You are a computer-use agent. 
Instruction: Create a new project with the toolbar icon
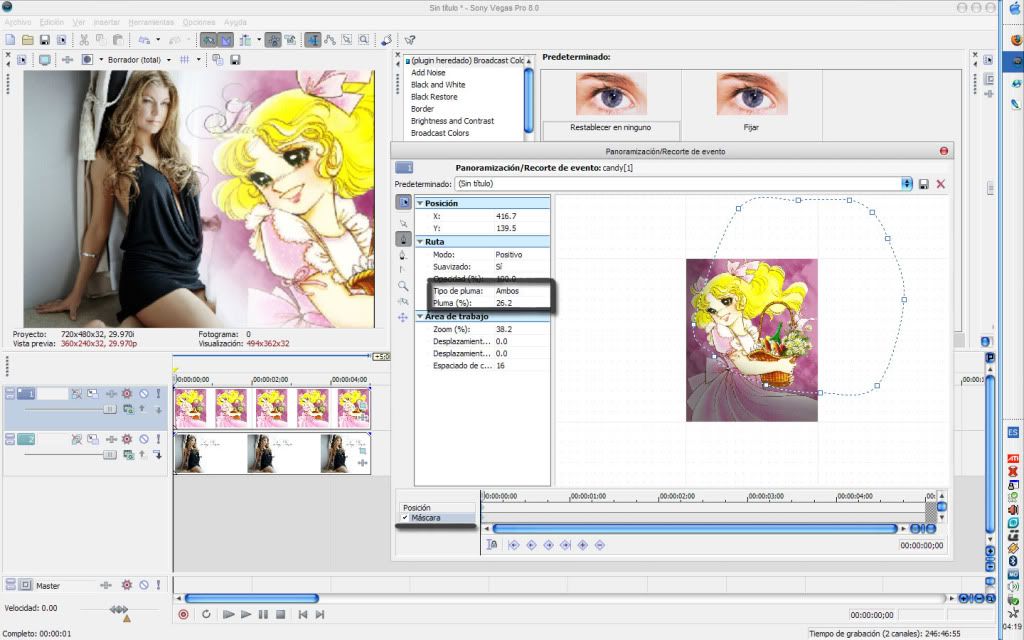(10, 40)
